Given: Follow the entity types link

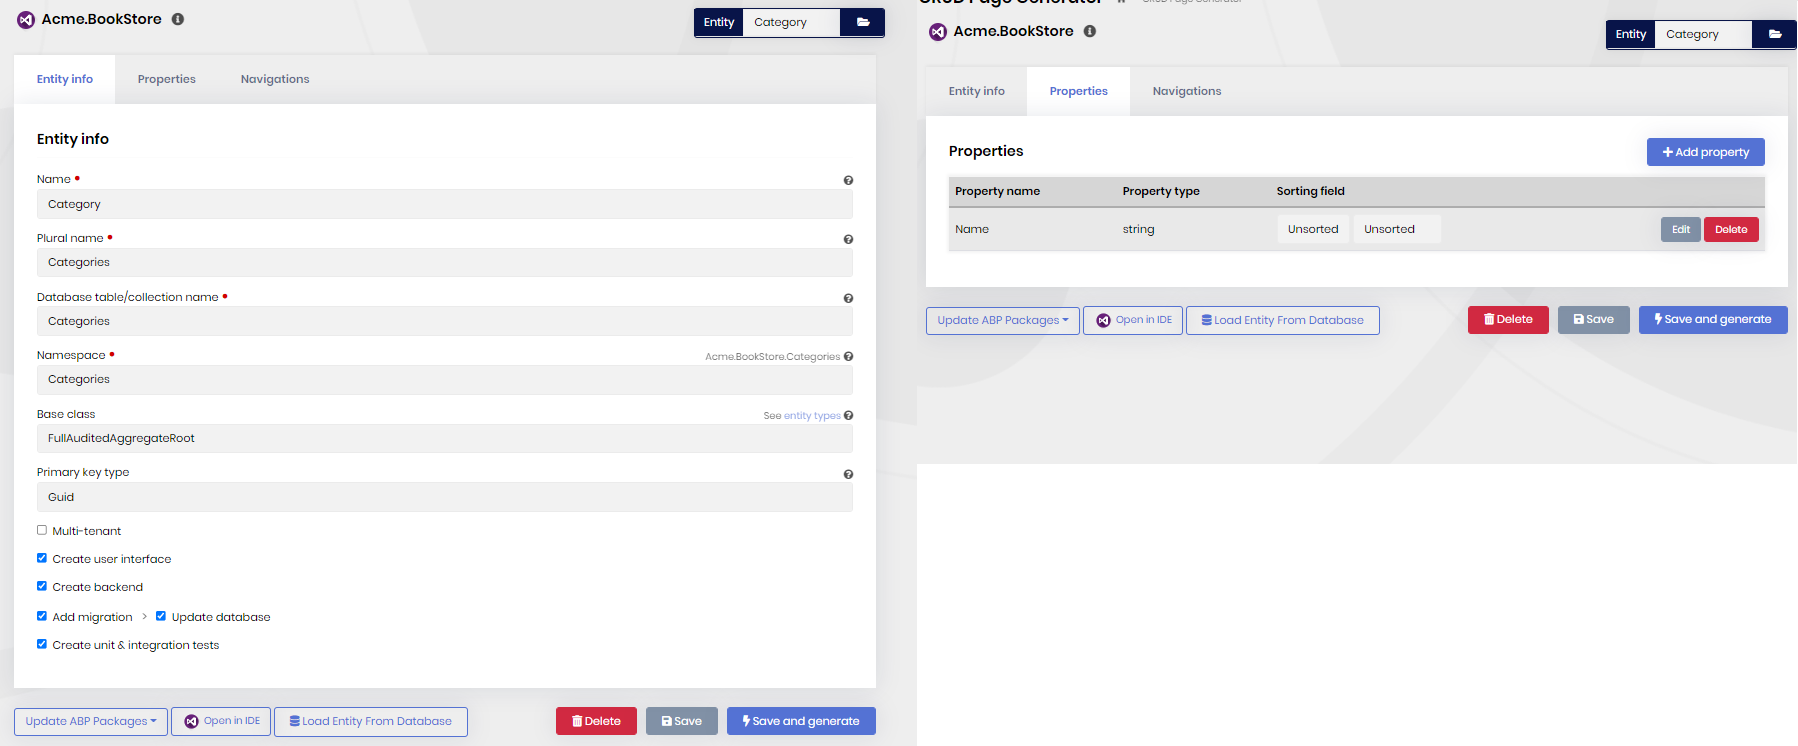Looking at the screenshot, I should (x=812, y=416).
